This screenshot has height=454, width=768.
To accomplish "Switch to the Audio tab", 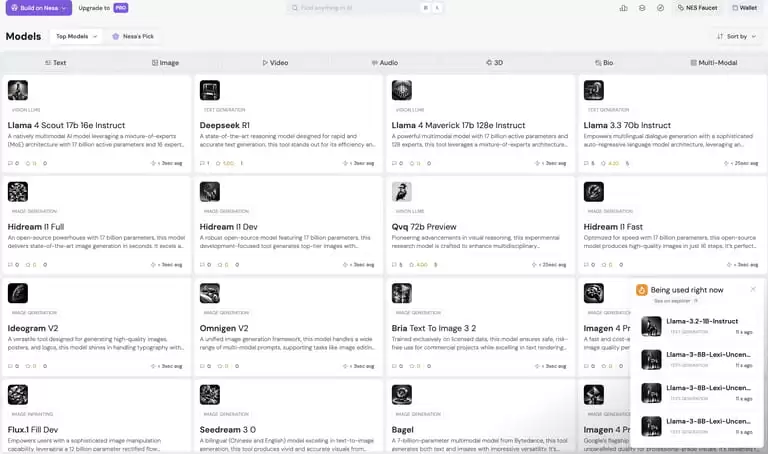I will point(385,63).
